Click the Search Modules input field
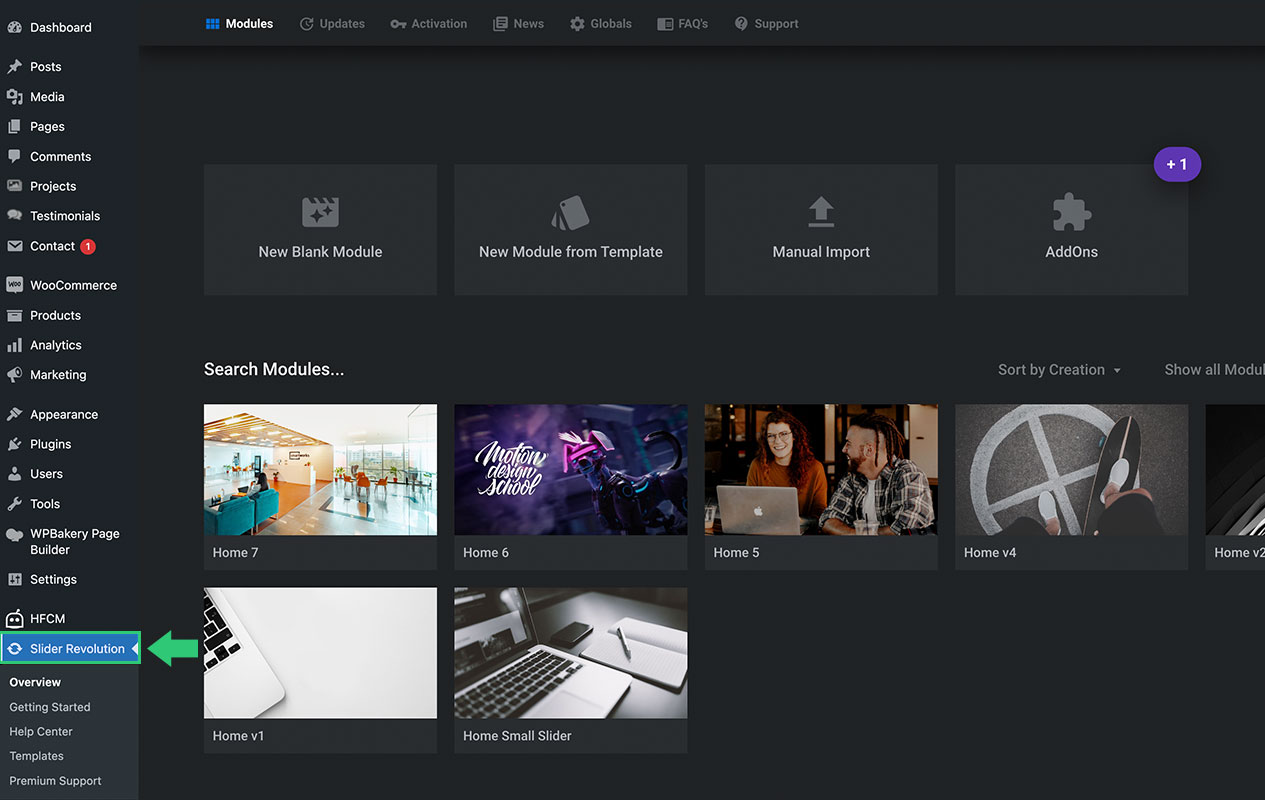 click(x=274, y=370)
